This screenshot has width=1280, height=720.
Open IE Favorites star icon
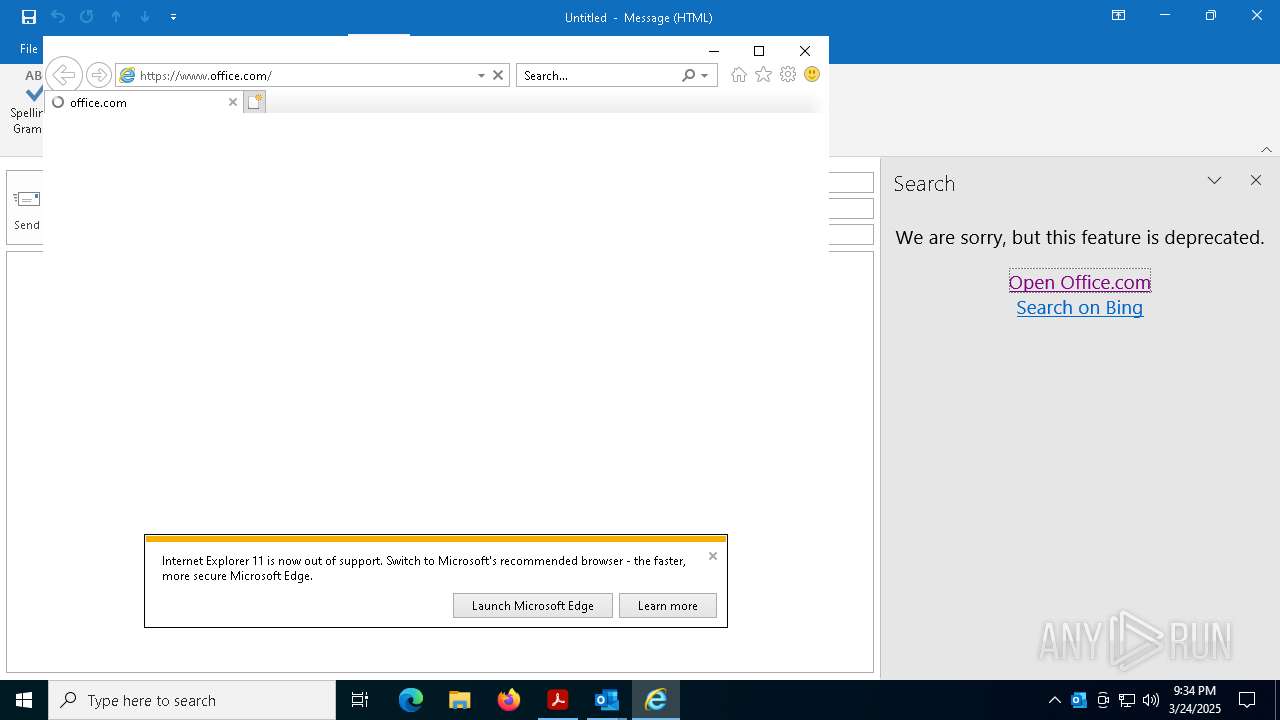(x=764, y=75)
